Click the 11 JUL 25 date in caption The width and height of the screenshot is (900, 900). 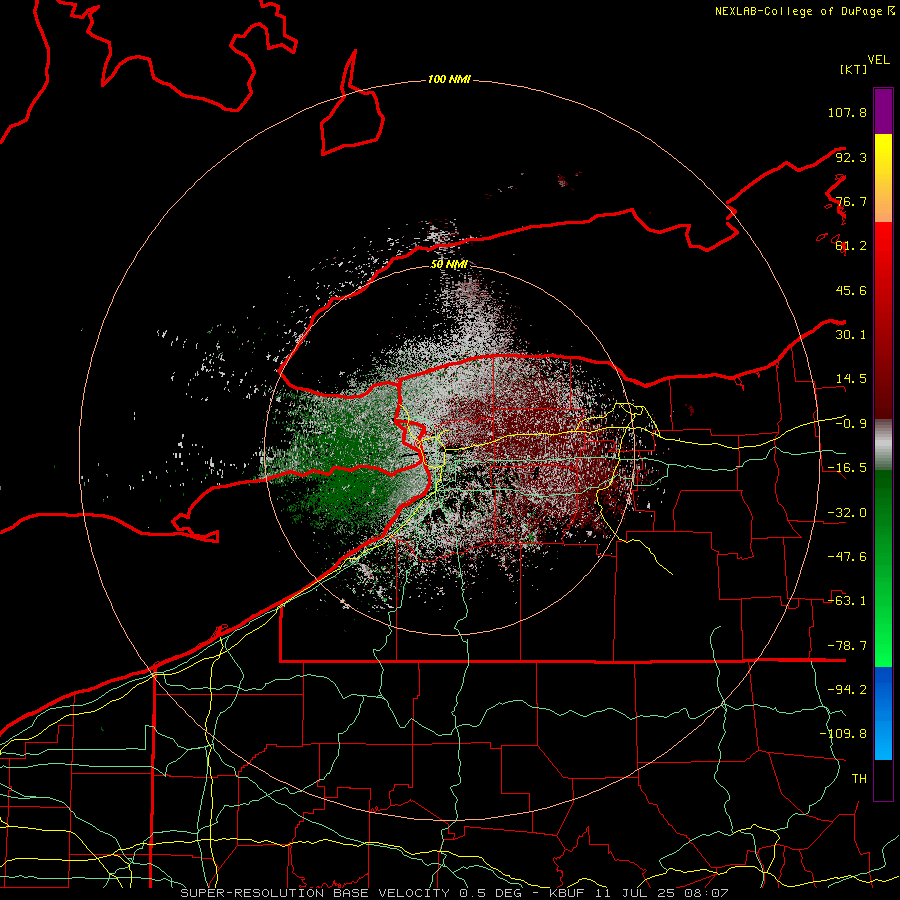636,893
